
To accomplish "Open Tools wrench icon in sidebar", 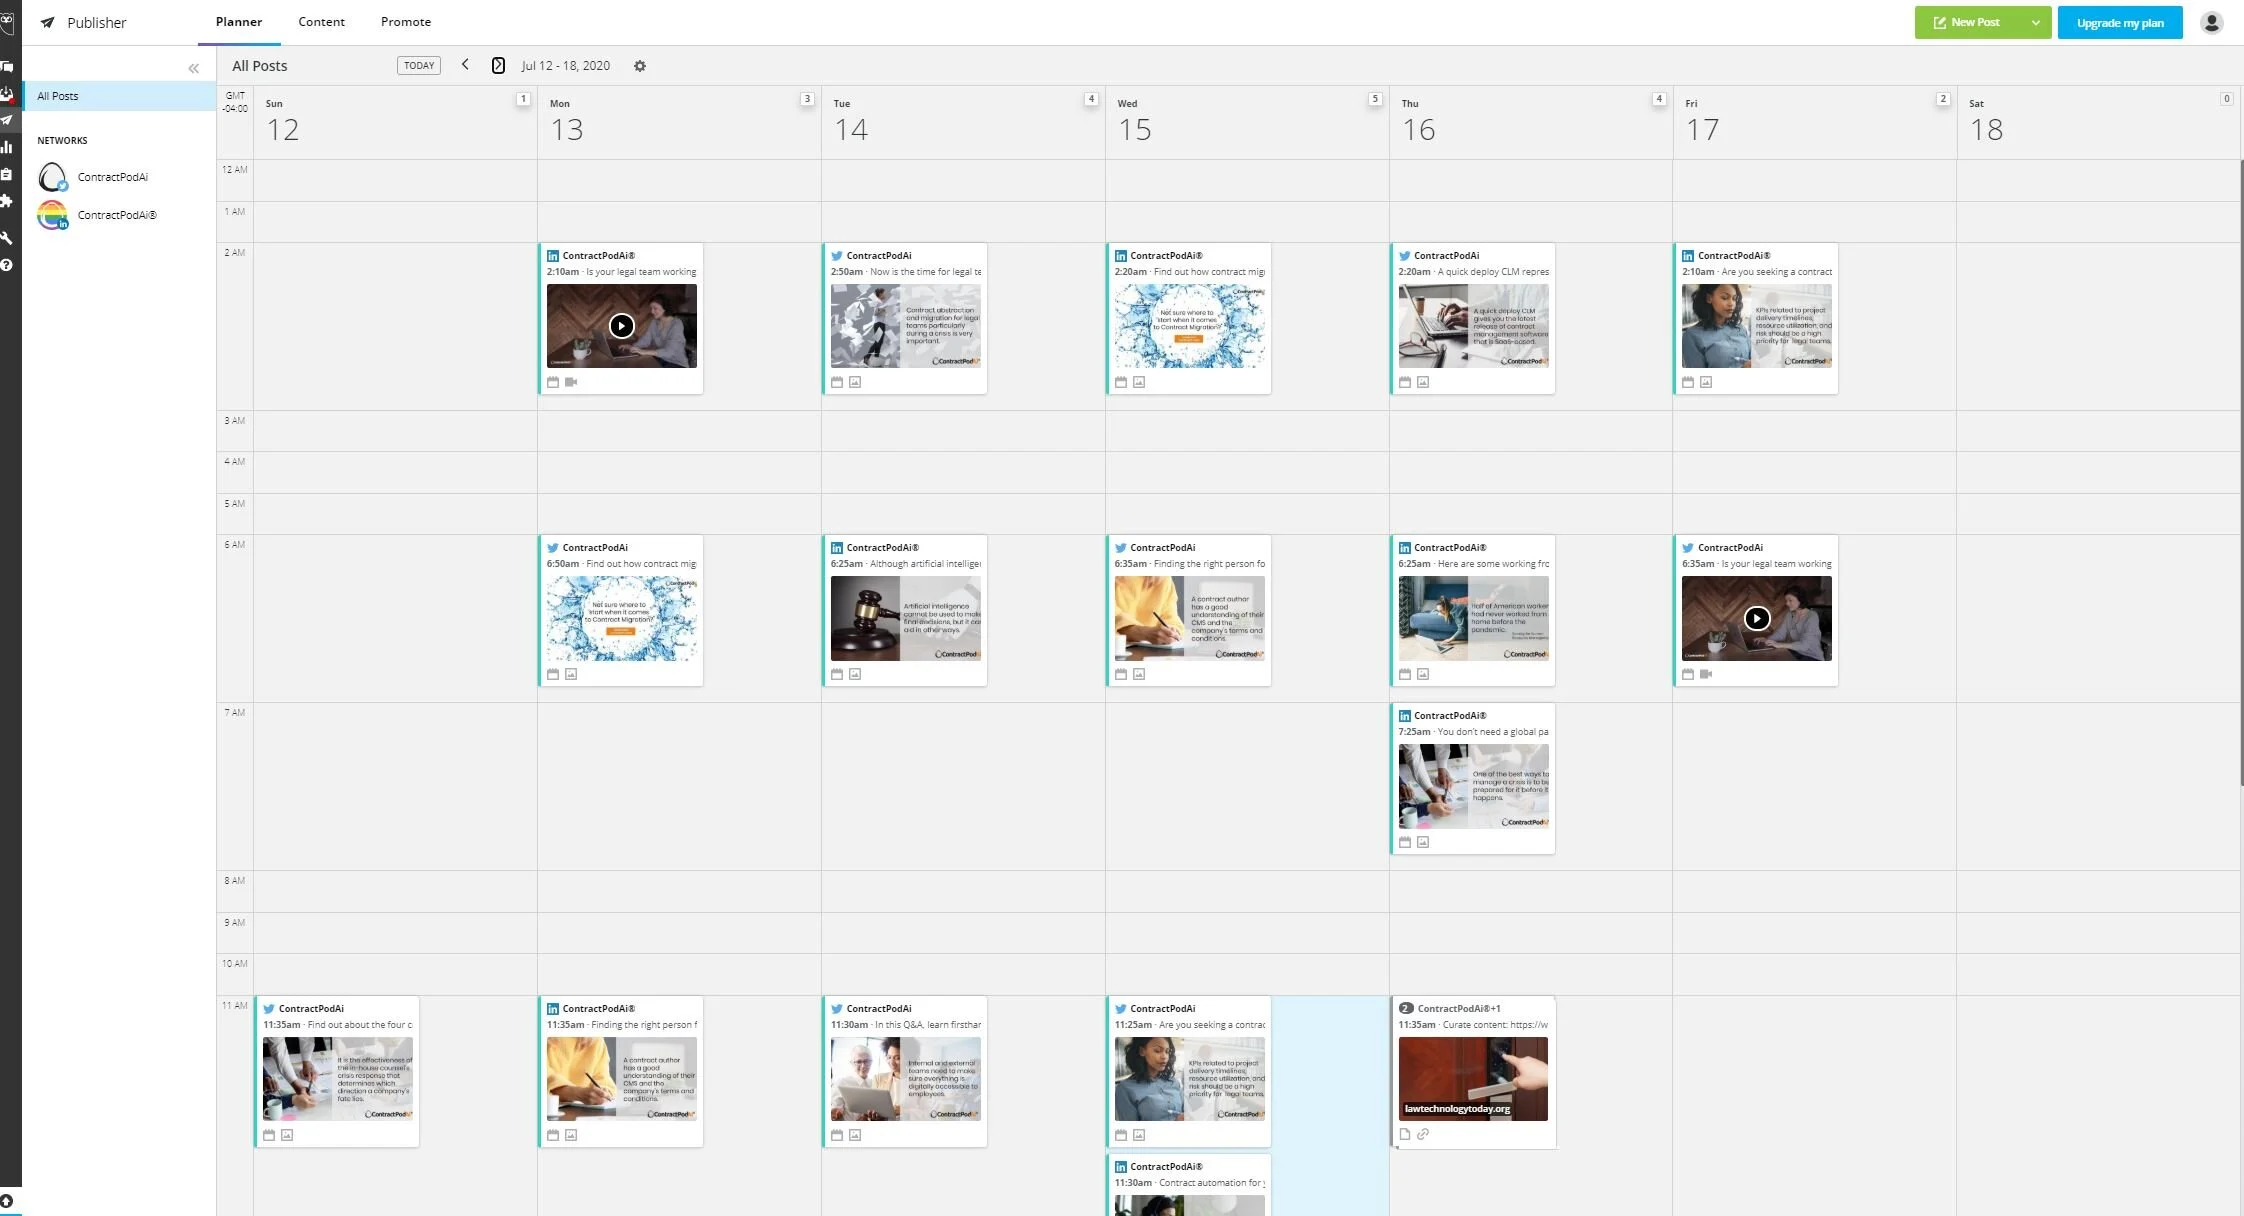I will 7,238.
